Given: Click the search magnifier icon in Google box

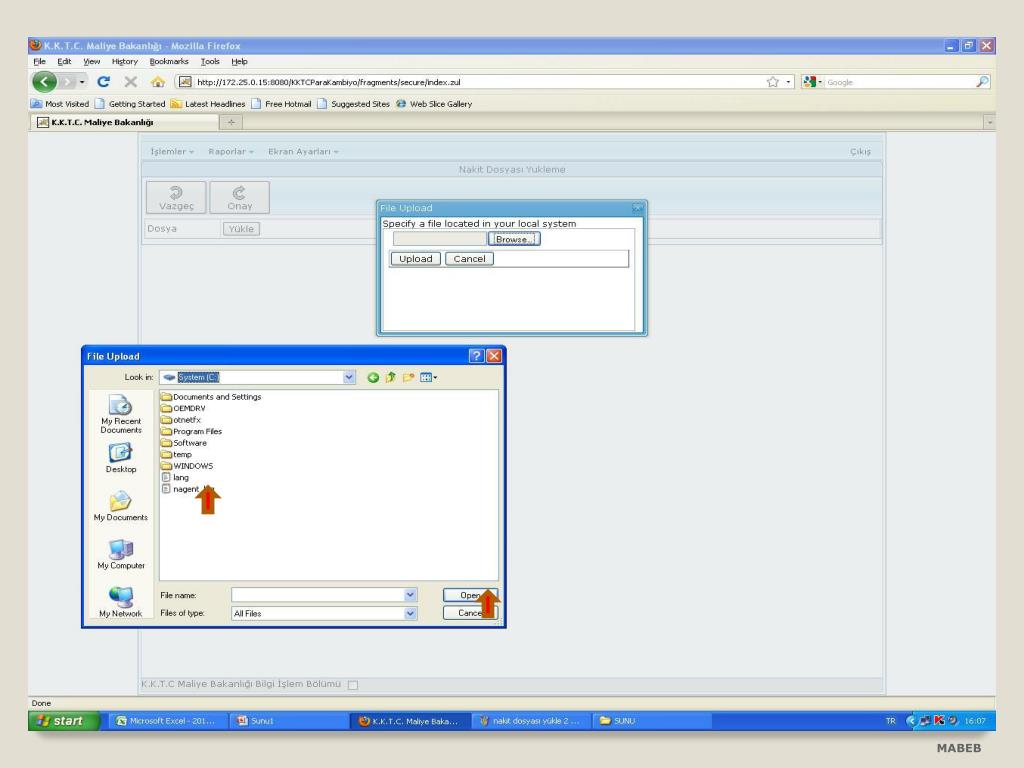Looking at the screenshot, I should click(982, 82).
